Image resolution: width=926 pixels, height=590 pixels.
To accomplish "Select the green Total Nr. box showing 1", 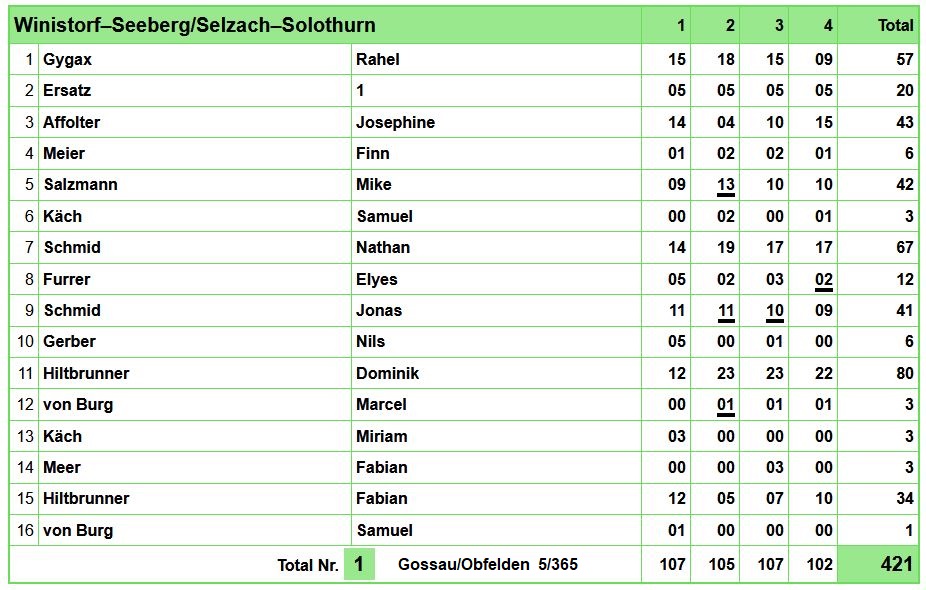I will [359, 564].
